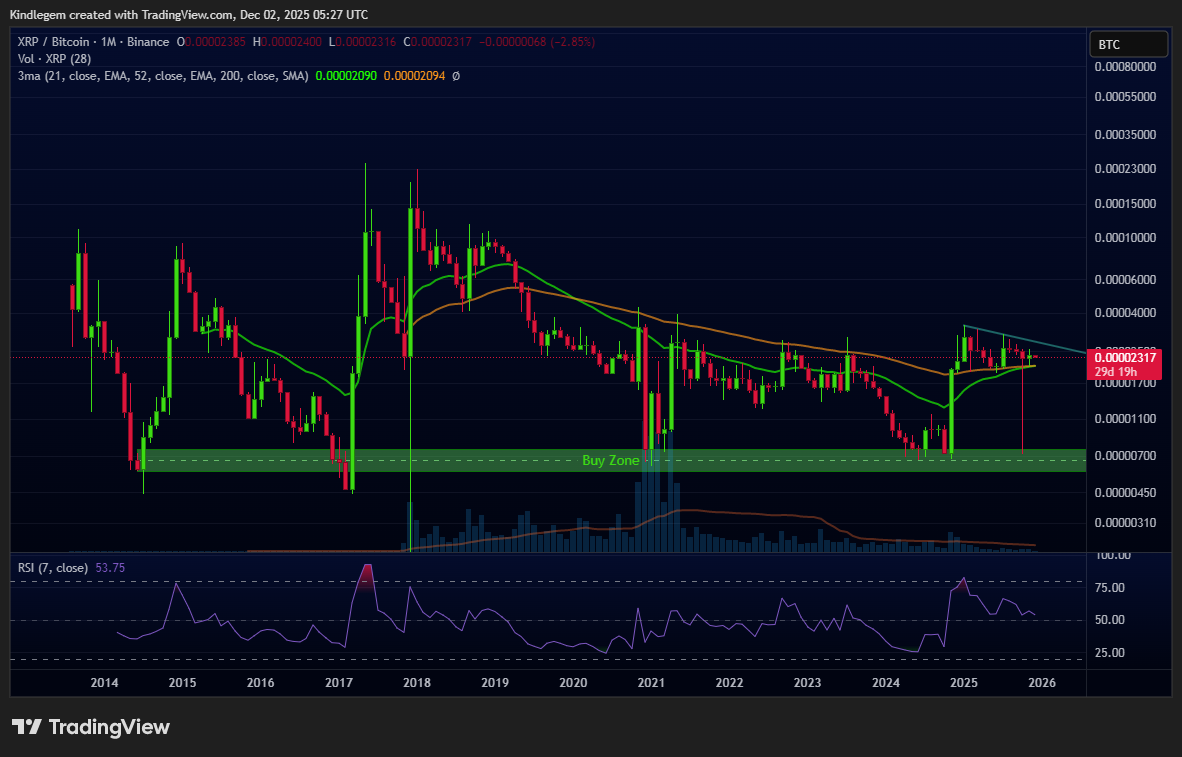1182x757 pixels.
Task: Click the RSI value 53.75
Action: click(x=110, y=568)
